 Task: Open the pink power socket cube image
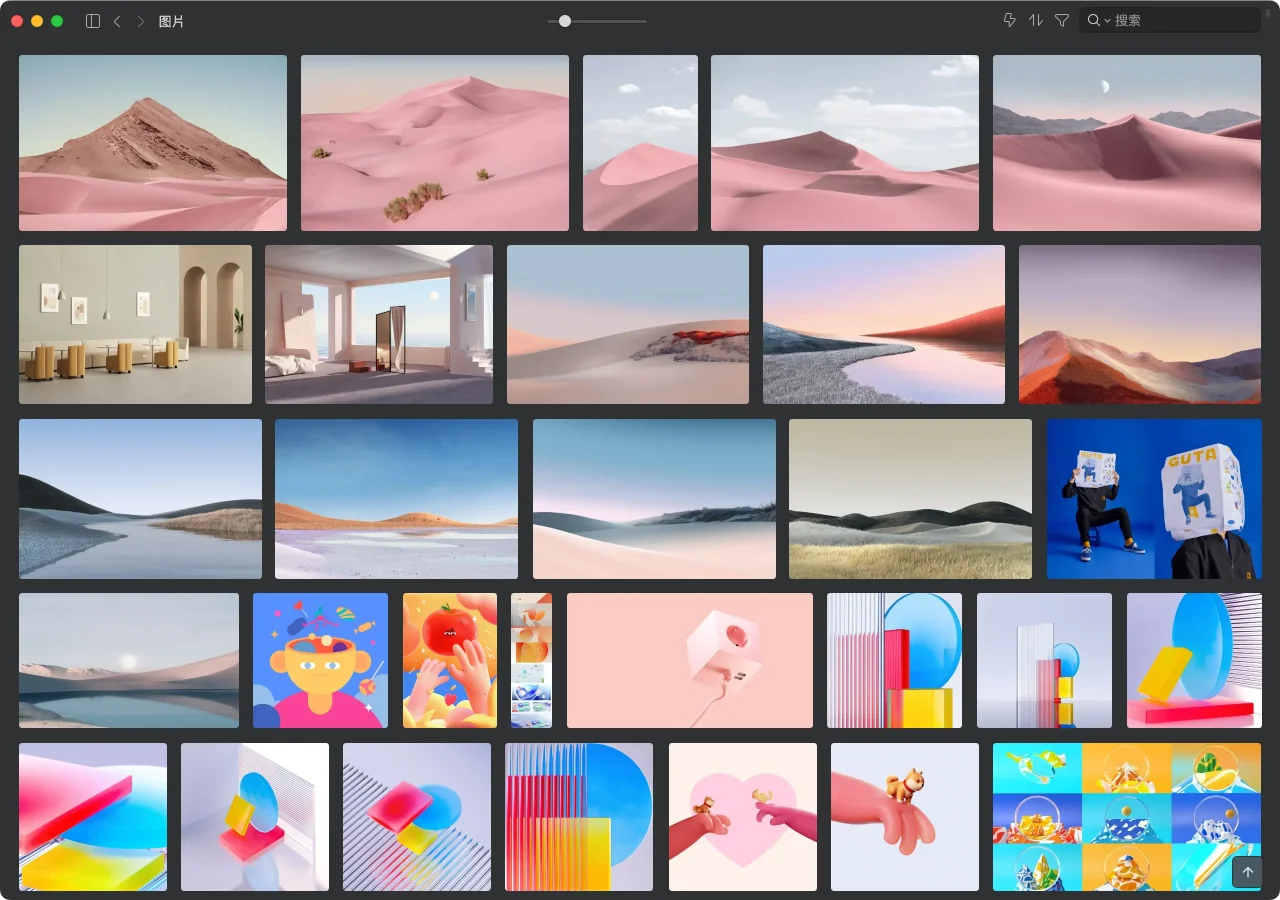point(690,661)
